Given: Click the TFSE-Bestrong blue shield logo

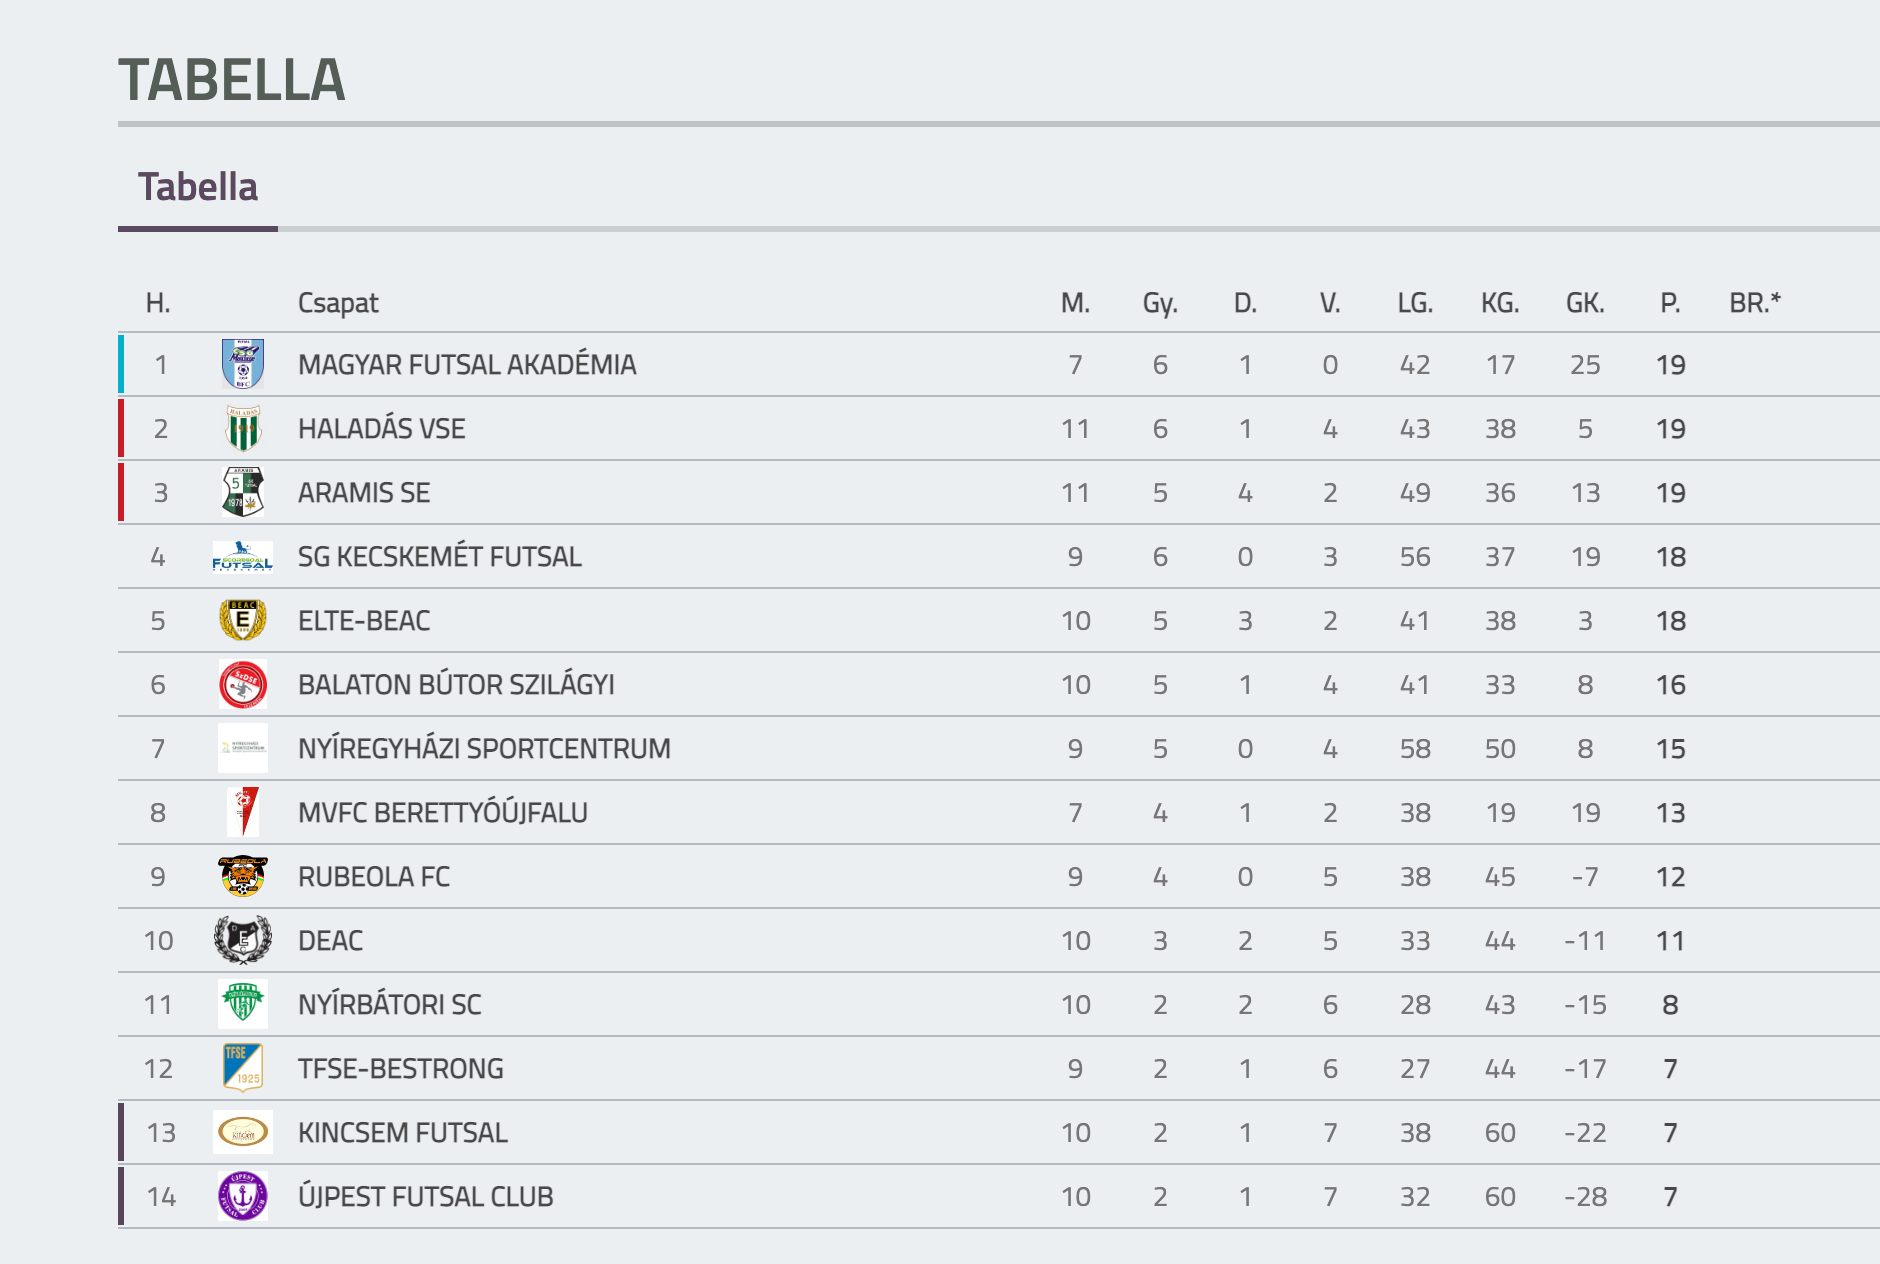Looking at the screenshot, I should point(243,1068).
